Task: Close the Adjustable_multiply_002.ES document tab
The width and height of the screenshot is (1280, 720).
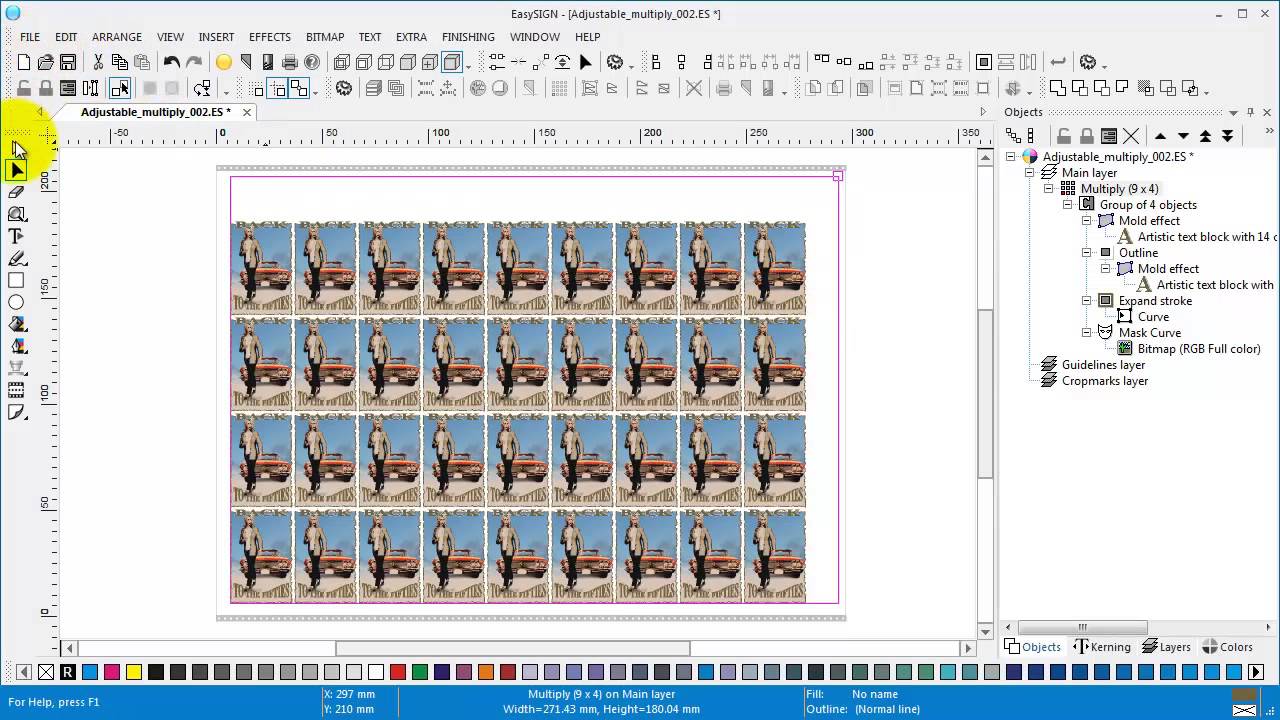Action: click(247, 112)
